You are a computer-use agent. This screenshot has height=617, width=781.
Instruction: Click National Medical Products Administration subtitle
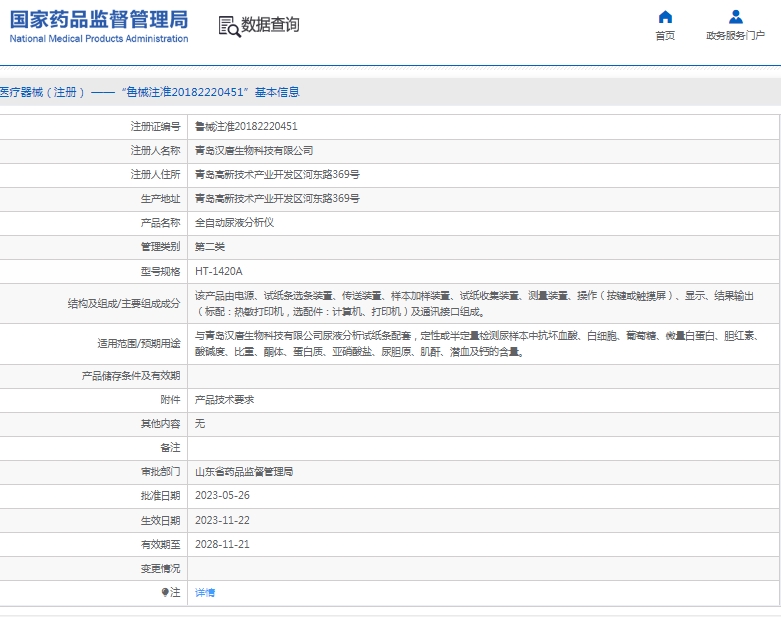(x=99, y=39)
